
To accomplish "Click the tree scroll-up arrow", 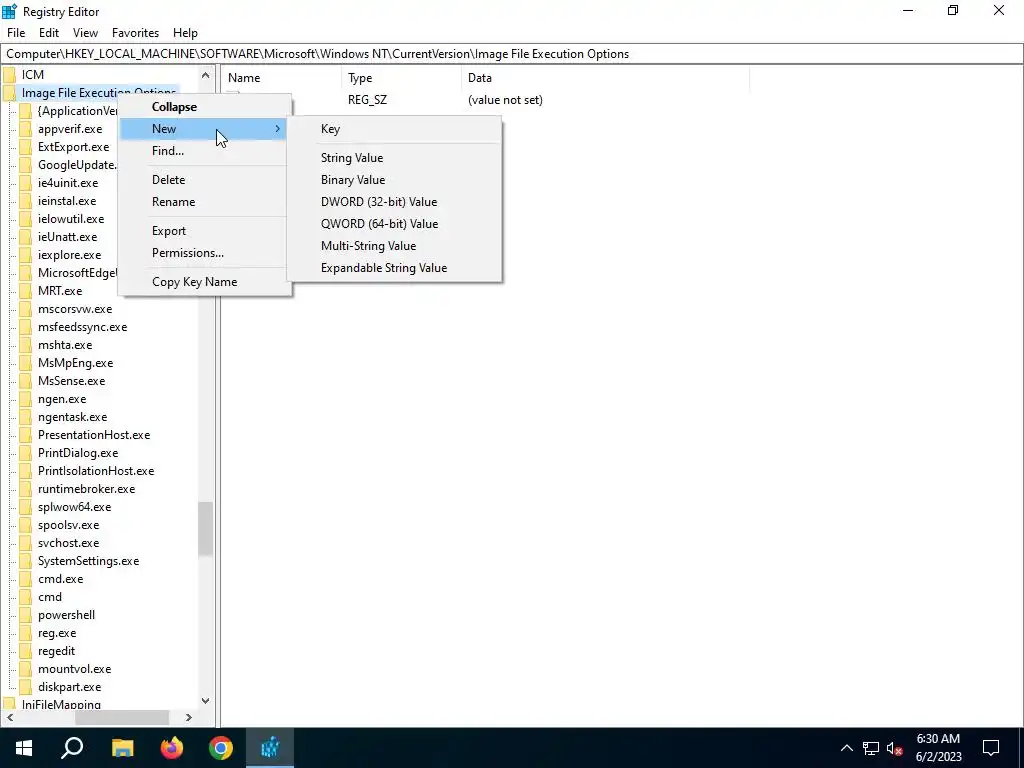I will point(205,75).
